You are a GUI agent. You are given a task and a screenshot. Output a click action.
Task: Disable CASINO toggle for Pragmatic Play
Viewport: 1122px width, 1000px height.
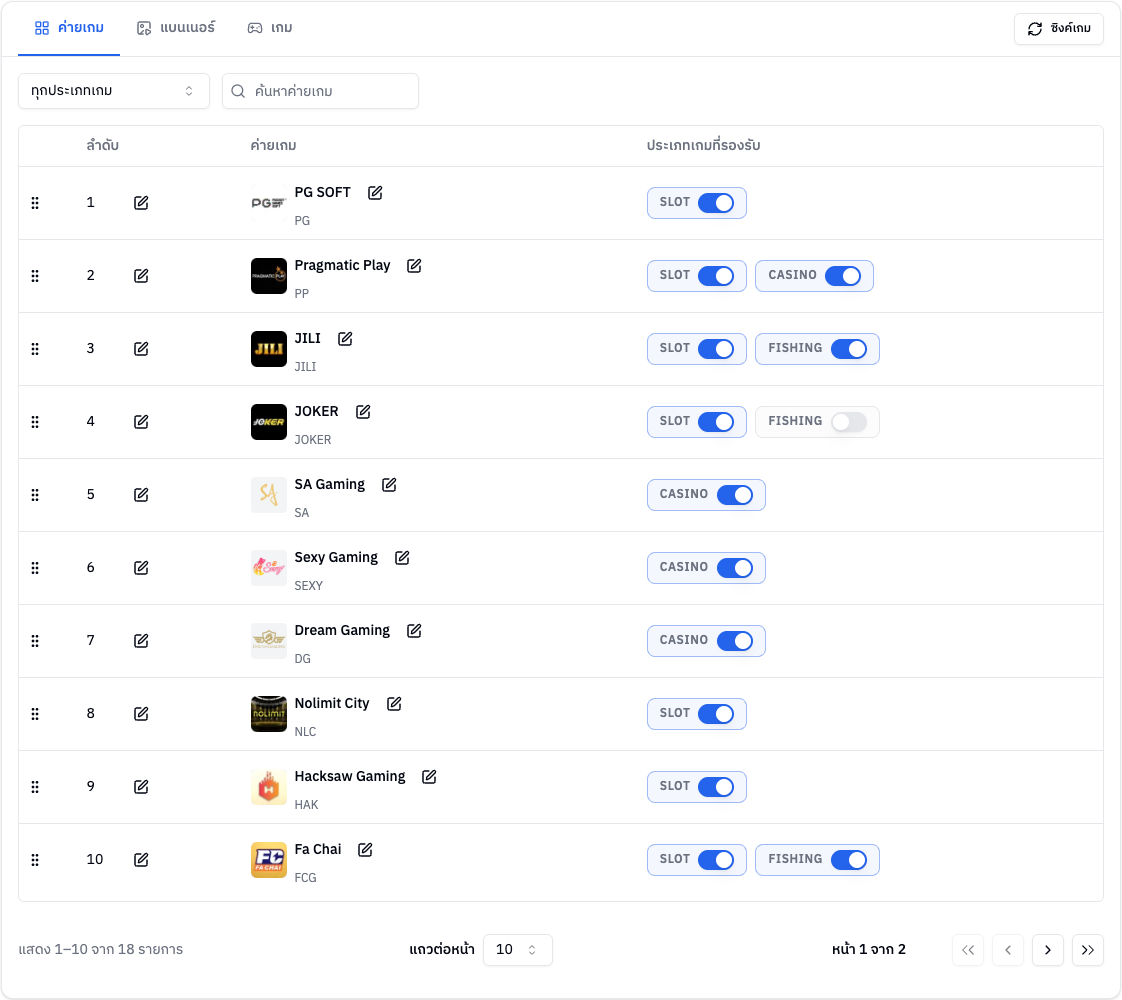click(842, 275)
